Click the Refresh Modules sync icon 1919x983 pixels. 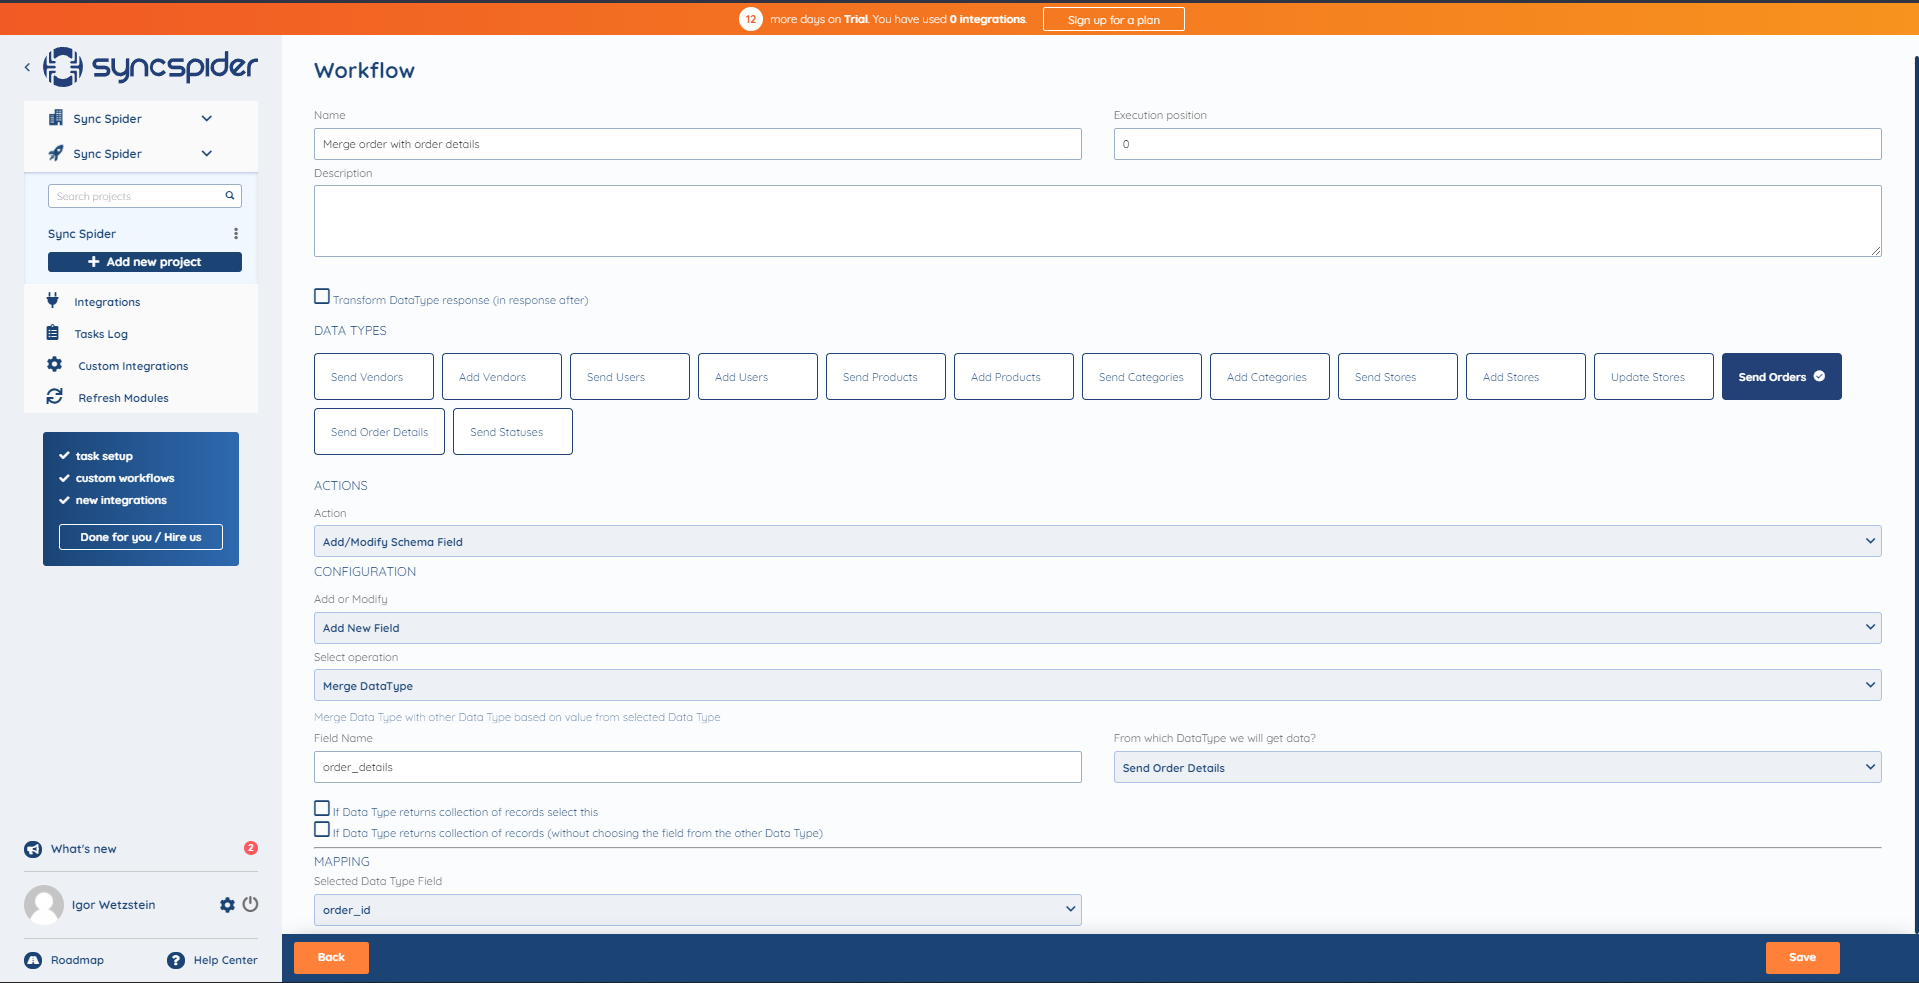(55, 397)
